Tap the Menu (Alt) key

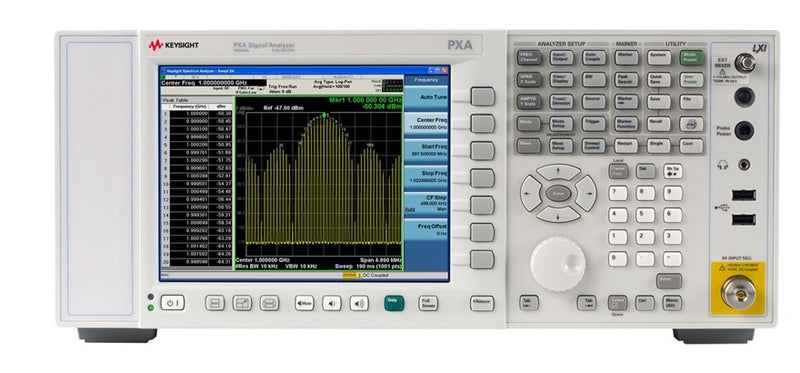(672, 303)
